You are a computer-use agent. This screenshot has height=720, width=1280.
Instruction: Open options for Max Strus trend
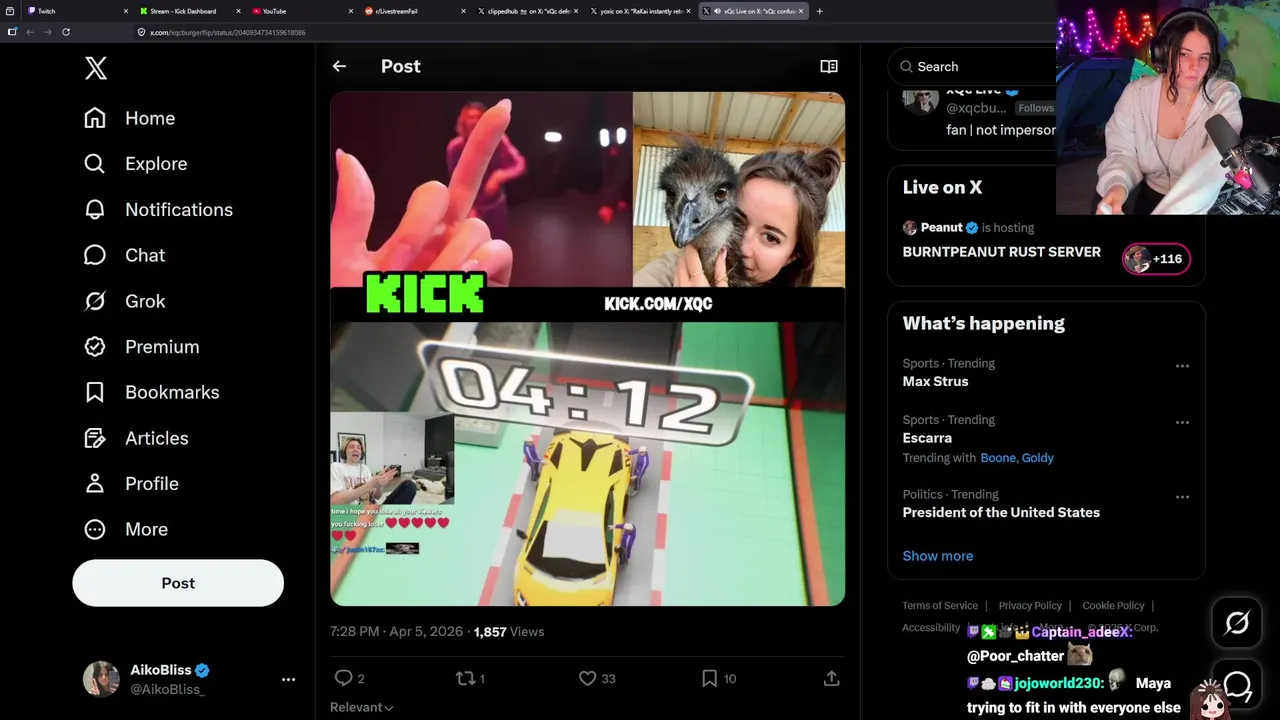[x=1182, y=366]
